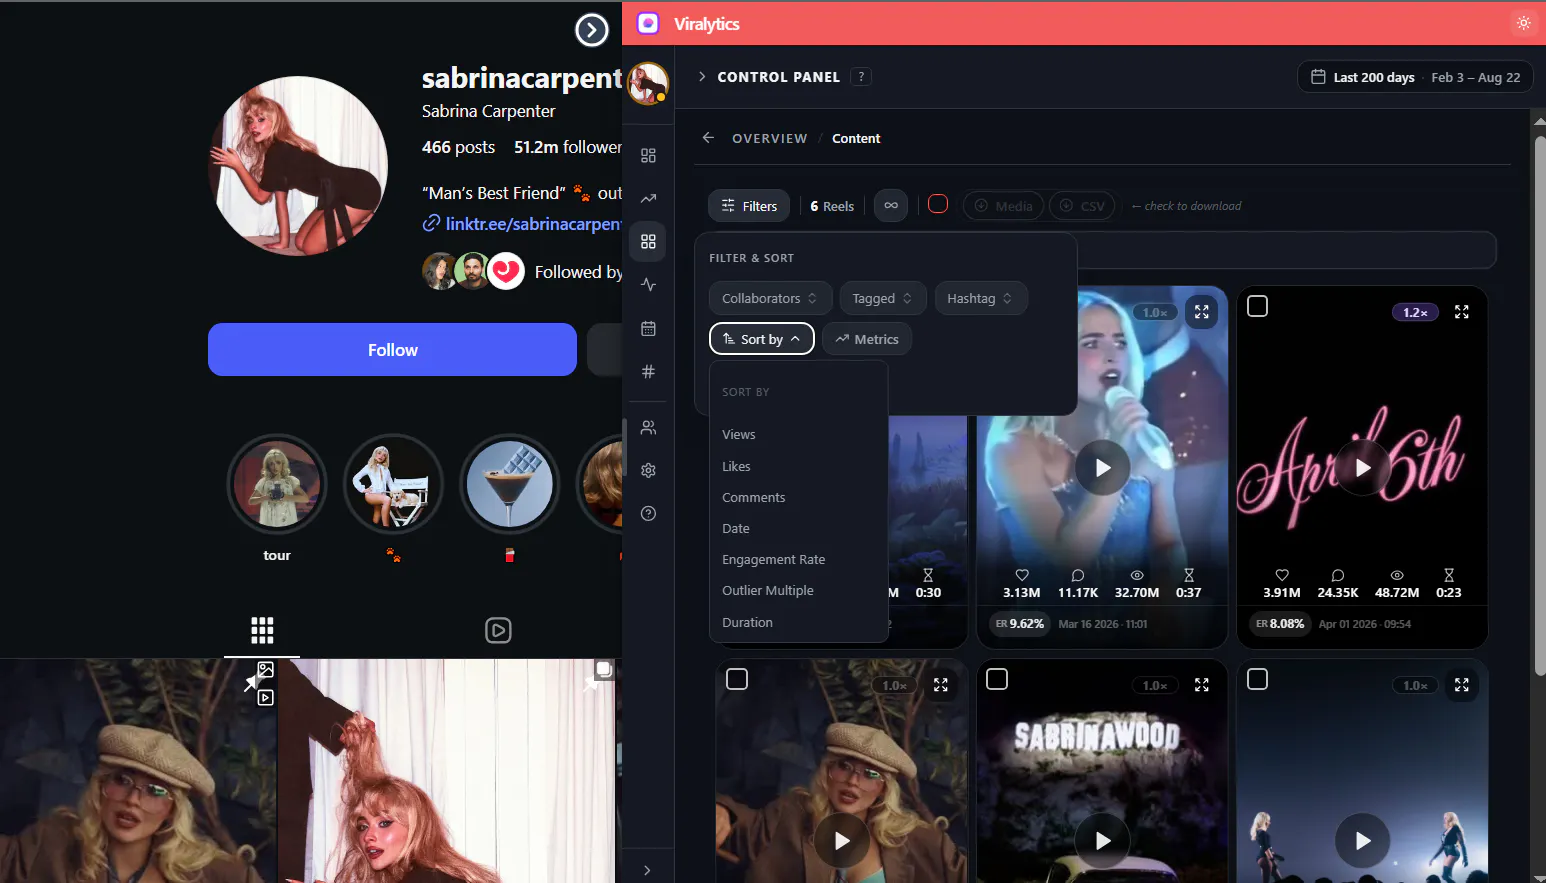Open the calendar icon in sidebar
Image resolution: width=1546 pixels, height=883 pixels.
pyautogui.click(x=648, y=328)
